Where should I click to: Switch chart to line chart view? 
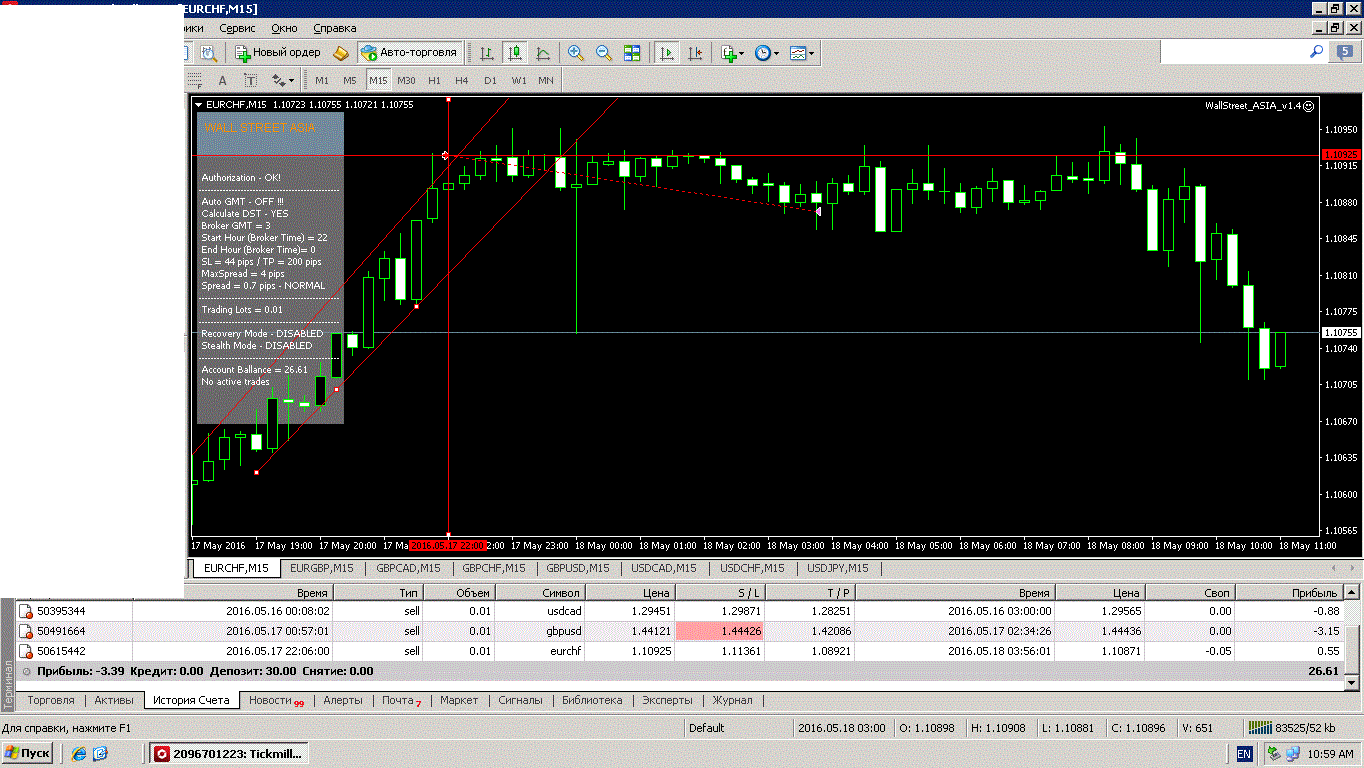[x=543, y=53]
